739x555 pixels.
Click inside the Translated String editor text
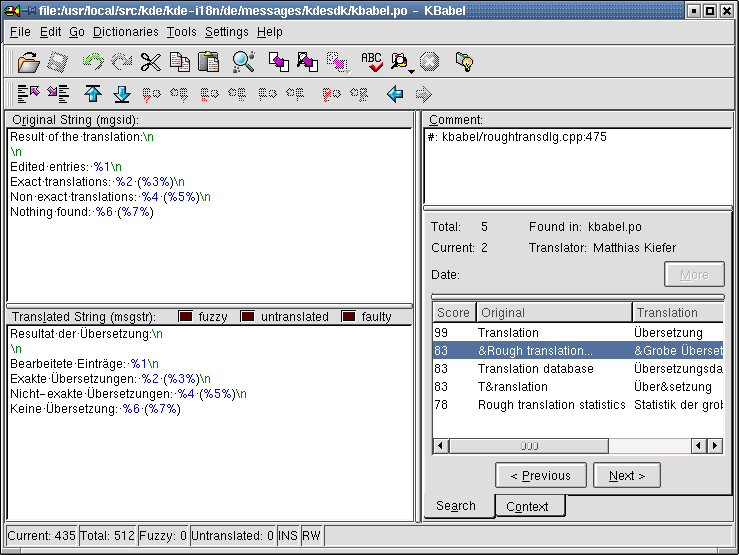(210, 422)
